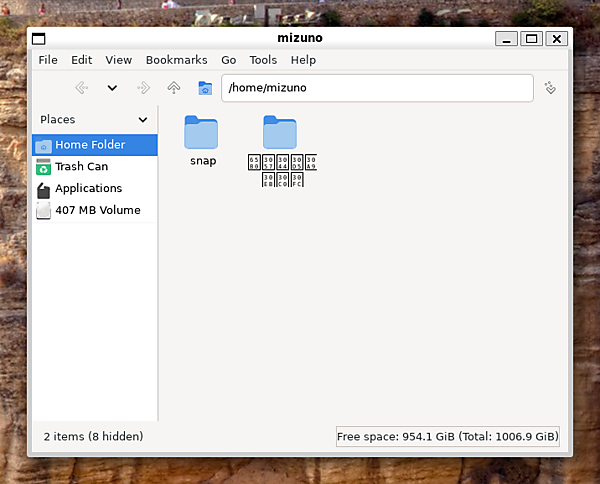Open the File menu

(48, 60)
